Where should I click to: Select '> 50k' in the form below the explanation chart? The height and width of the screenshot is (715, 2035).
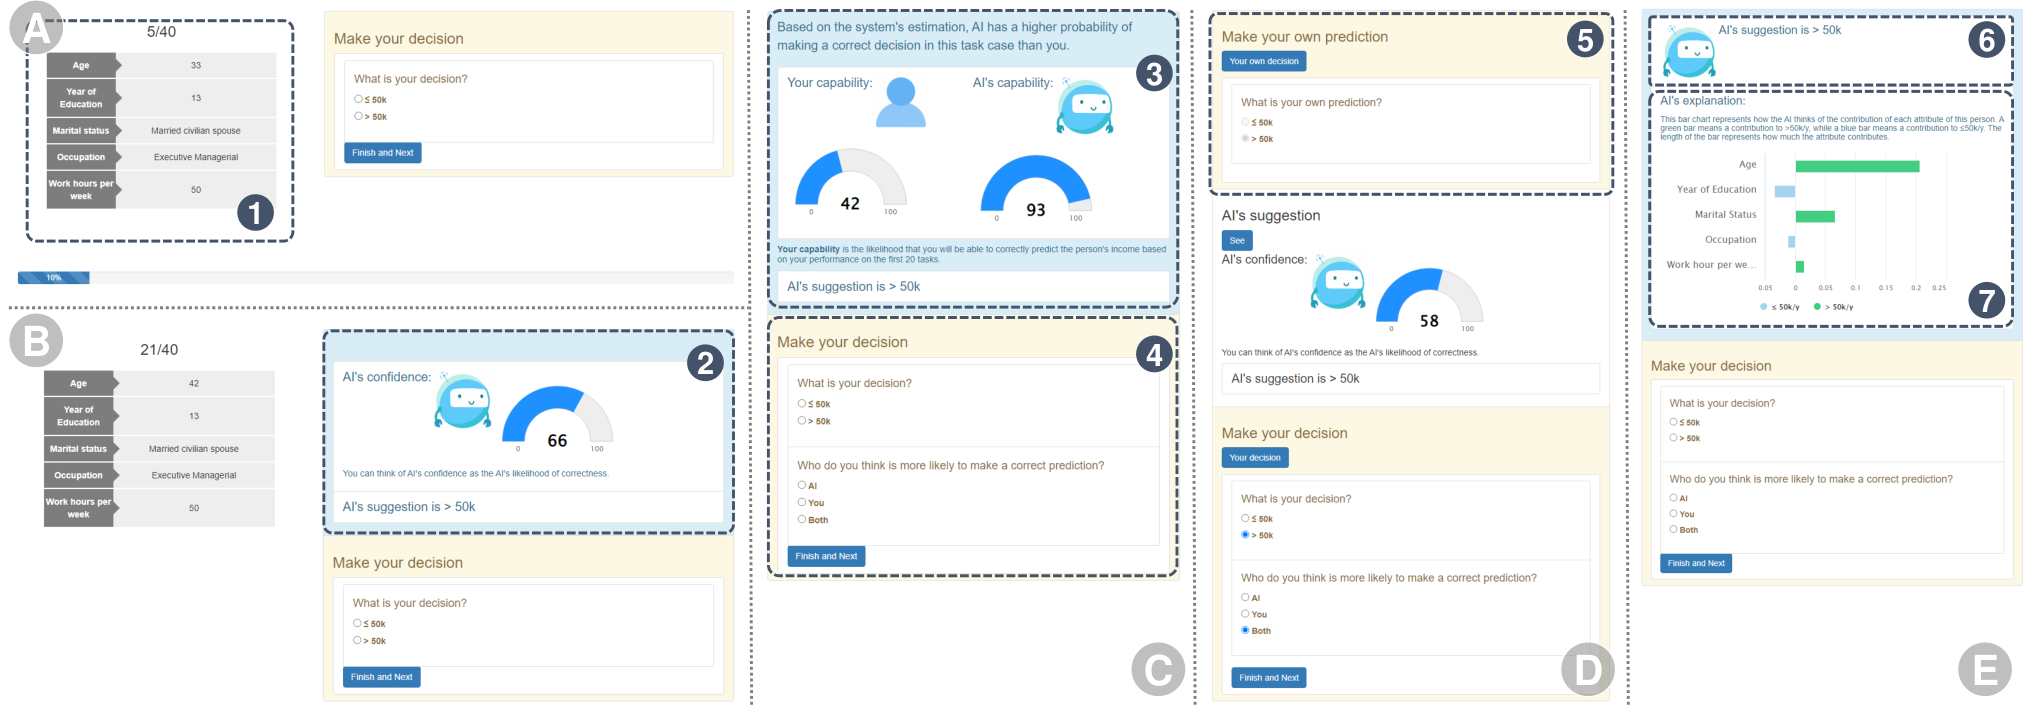point(1673,437)
